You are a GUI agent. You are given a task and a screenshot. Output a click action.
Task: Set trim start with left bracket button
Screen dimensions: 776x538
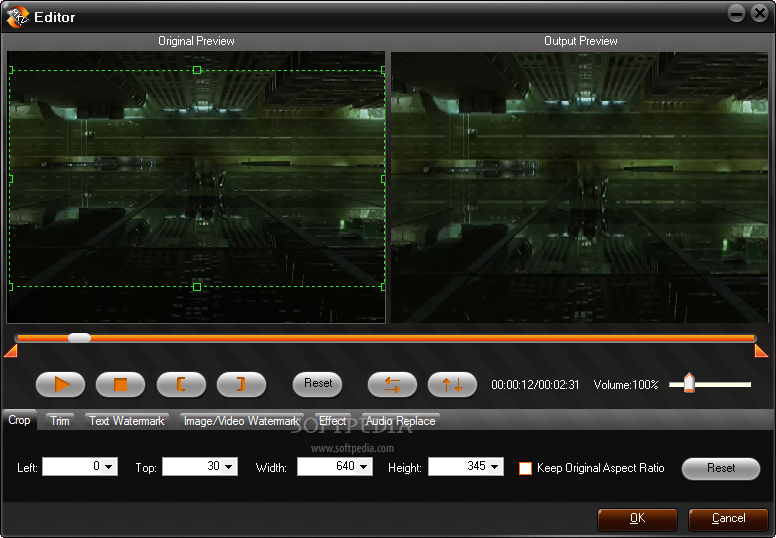point(181,384)
